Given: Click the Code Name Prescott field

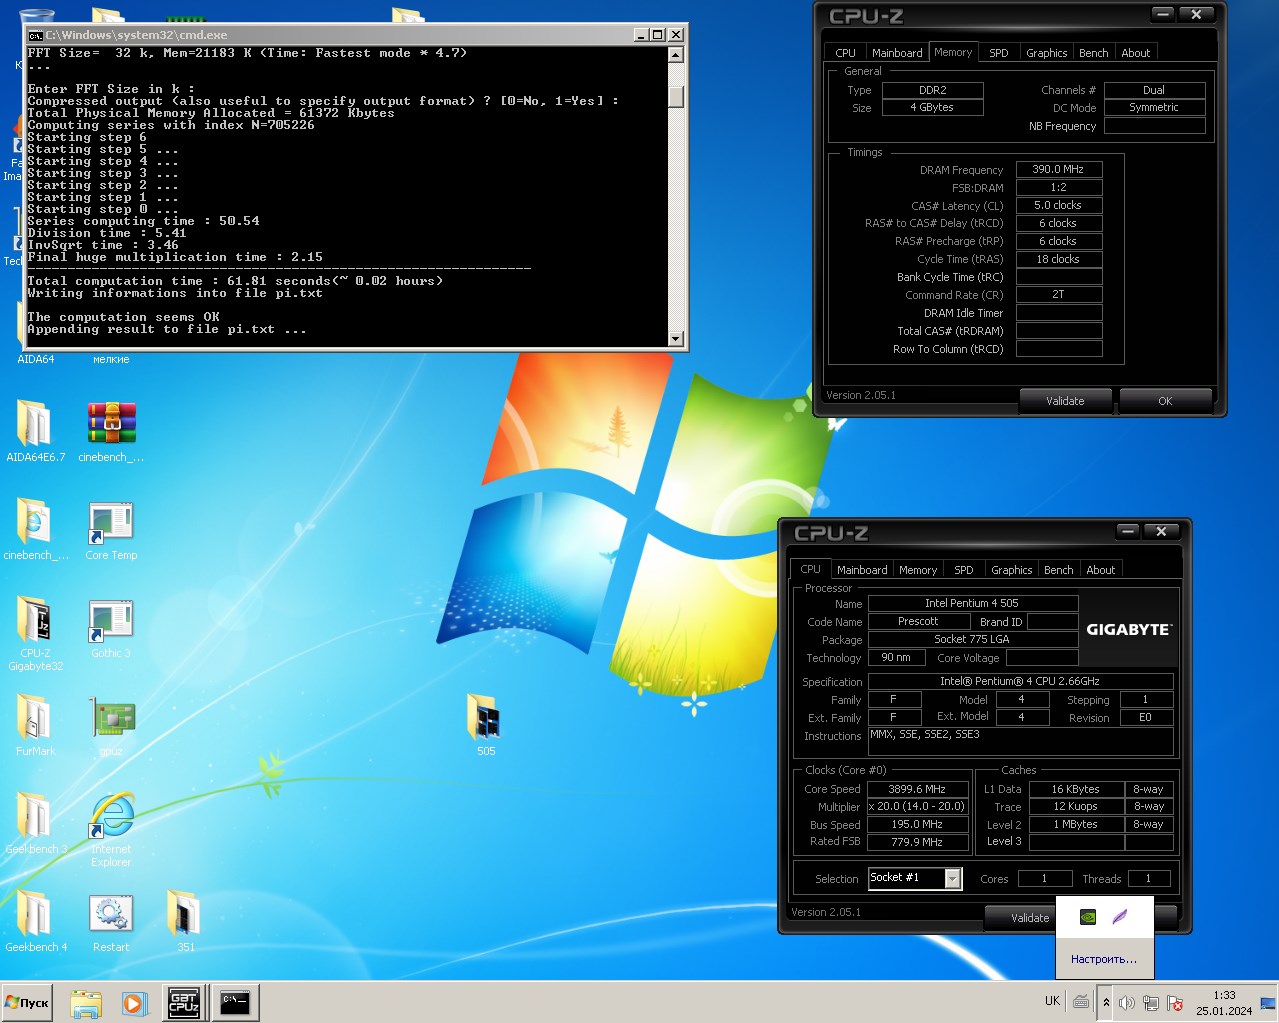Looking at the screenshot, I should pyautogui.click(x=918, y=622).
